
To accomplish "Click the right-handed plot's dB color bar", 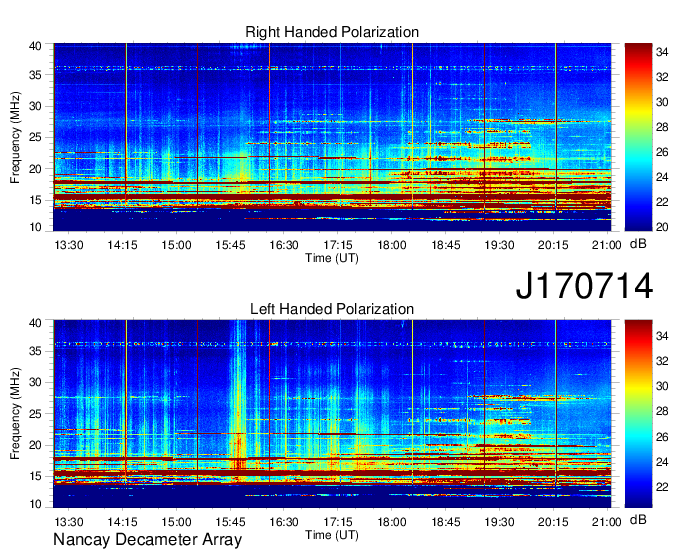I will [x=638, y=137].
